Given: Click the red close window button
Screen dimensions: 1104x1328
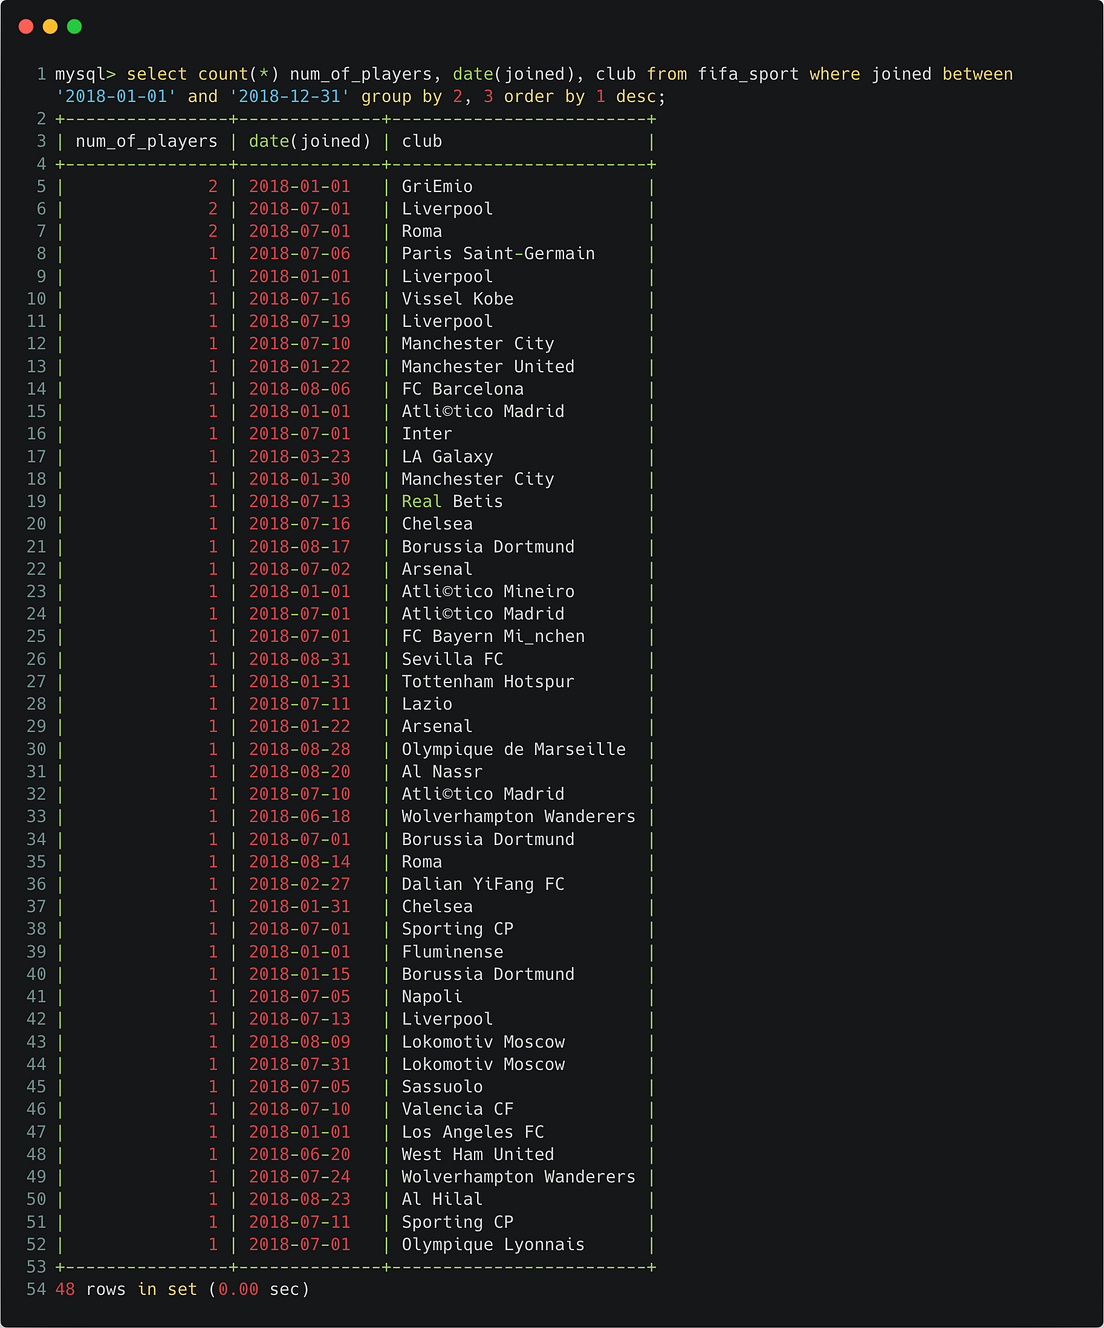Looking at the screenshot, I should [25, 27].
